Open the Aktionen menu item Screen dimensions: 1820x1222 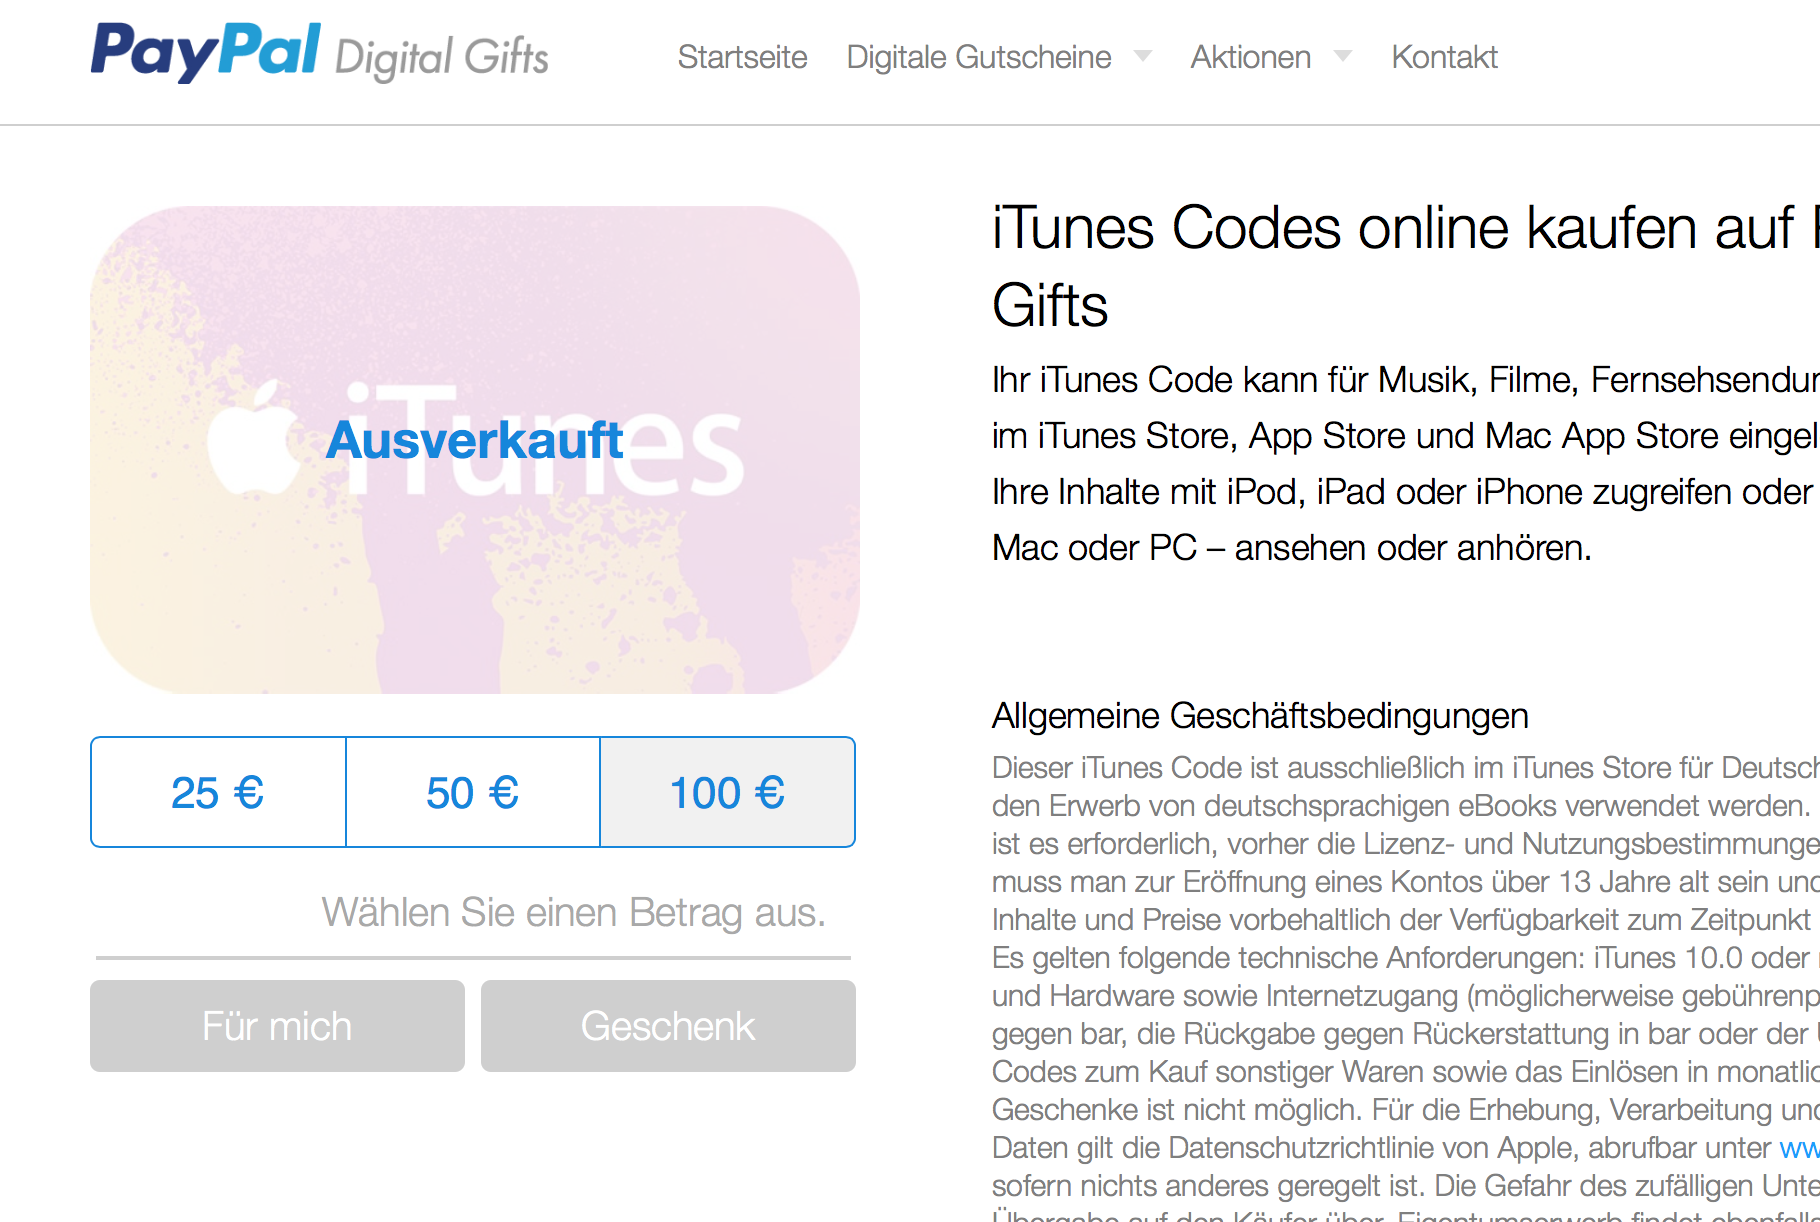[1250, 57]
